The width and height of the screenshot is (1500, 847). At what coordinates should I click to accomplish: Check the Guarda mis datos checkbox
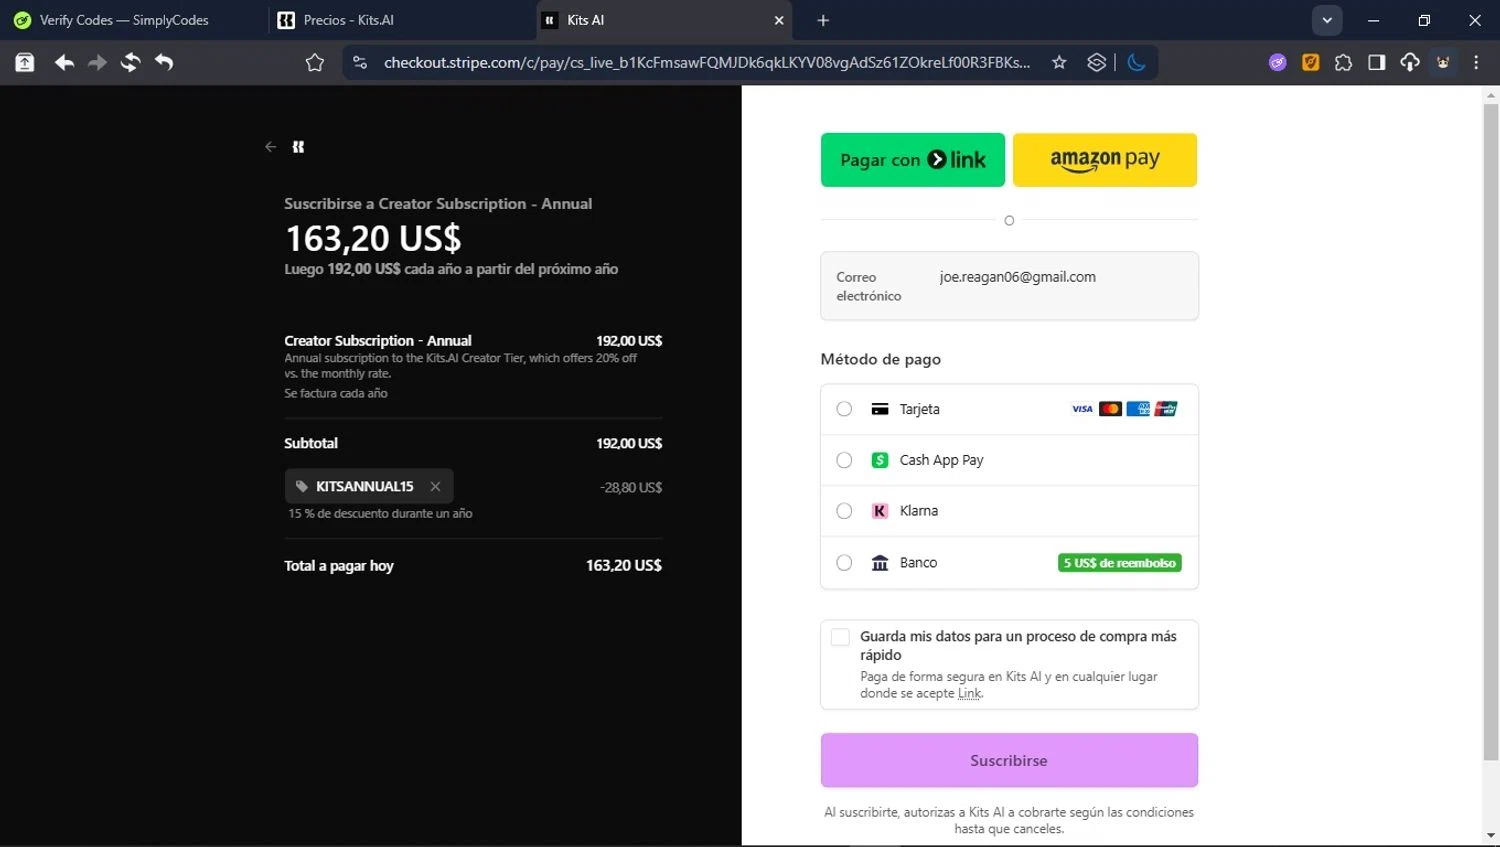coord(841,637)
